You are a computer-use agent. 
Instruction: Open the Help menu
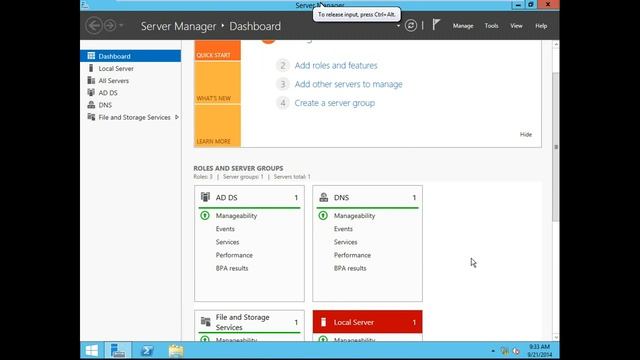point(541,26)
